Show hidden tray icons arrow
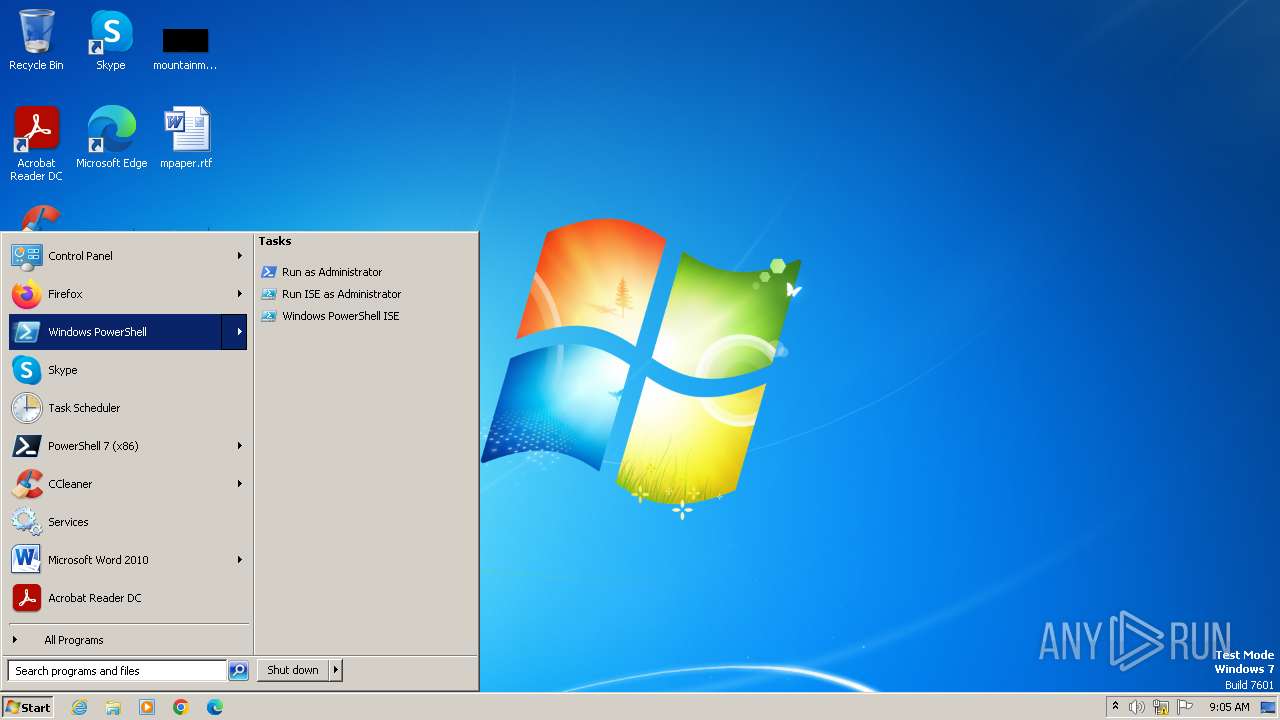Screen dimensions: 1280x720 [1115, 707]
